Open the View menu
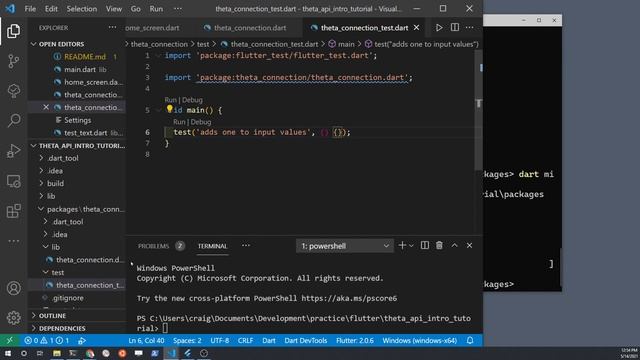The width and height of the screenshot is (640, 360). click(113, 9)
